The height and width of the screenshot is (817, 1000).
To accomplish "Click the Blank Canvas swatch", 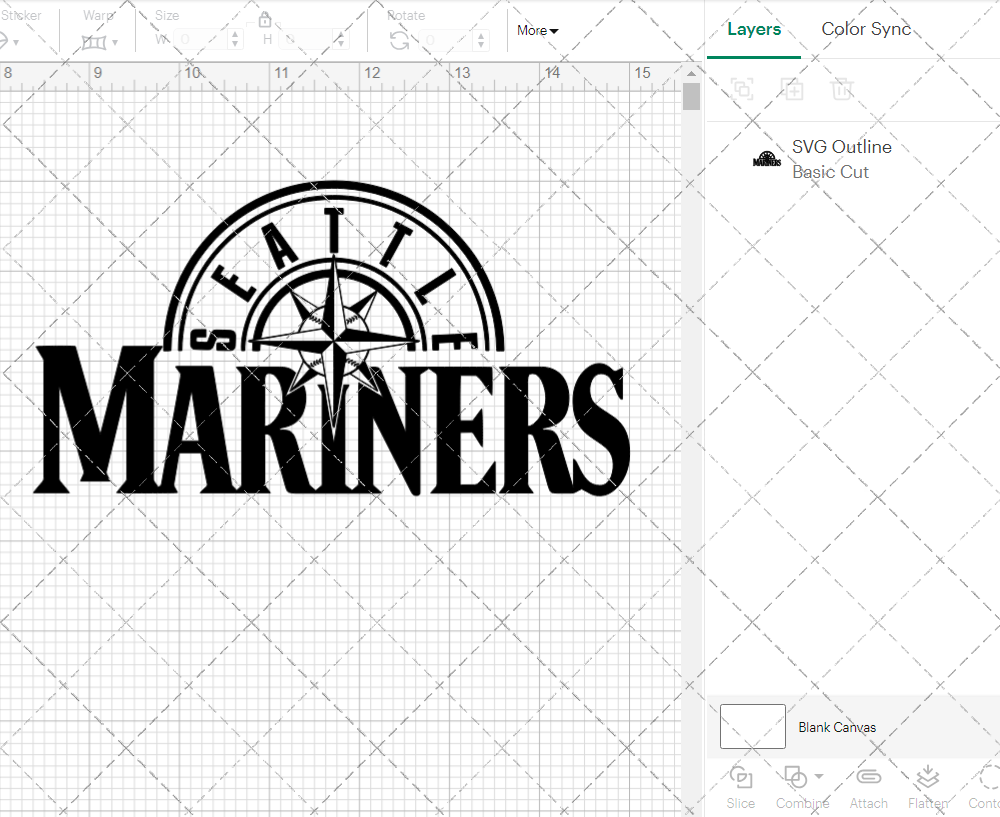I will (x=752, y=727).
